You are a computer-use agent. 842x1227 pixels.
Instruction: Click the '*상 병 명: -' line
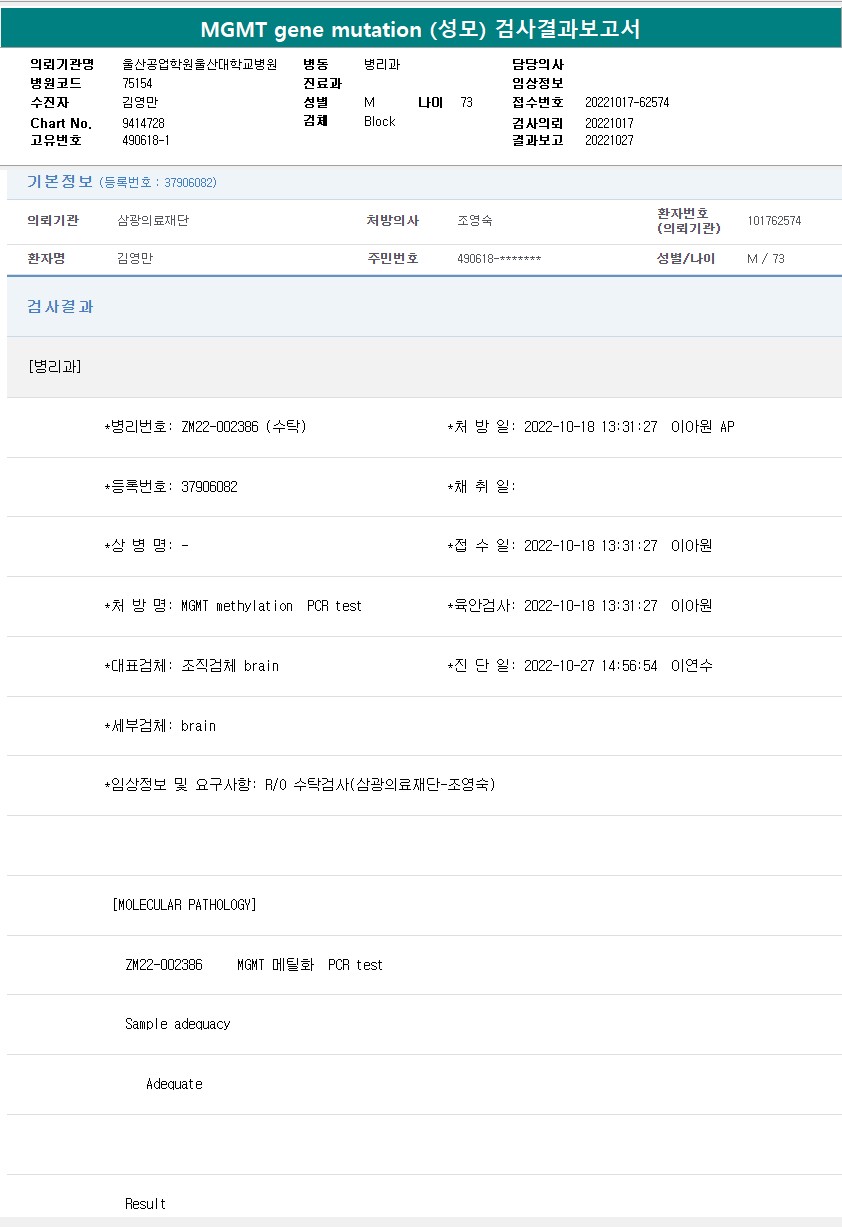point(146,546)
